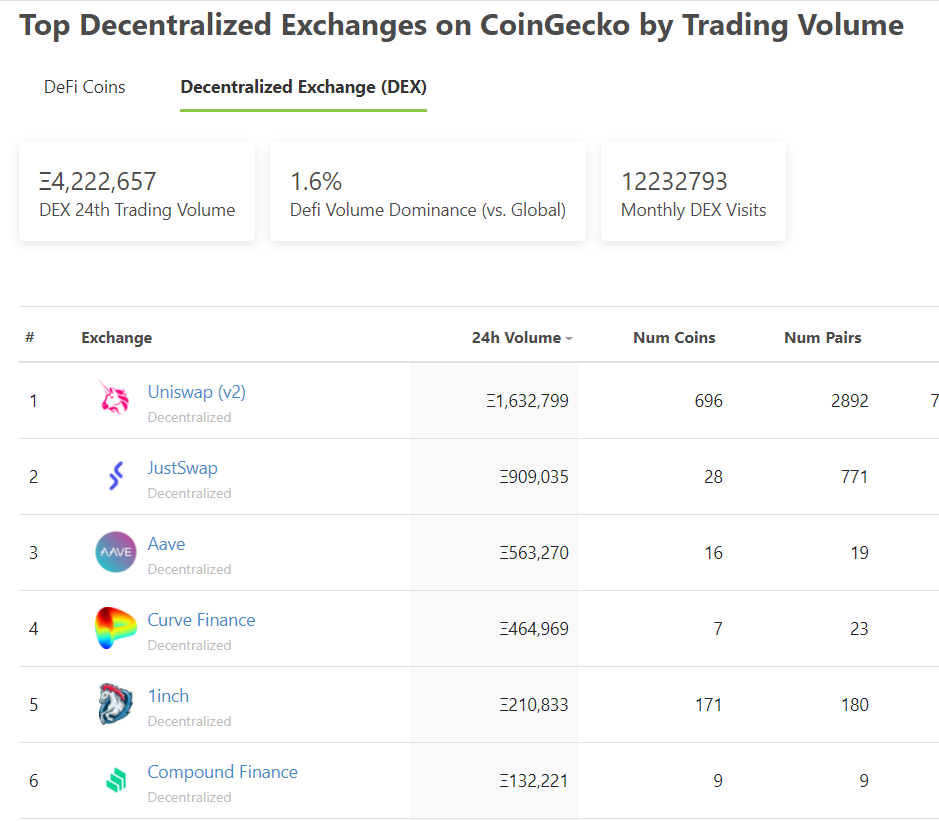Viewport: 939px width, 821px height.
Task: Select the Decentralized Exchange (DEX) tab
Action: 304,87
